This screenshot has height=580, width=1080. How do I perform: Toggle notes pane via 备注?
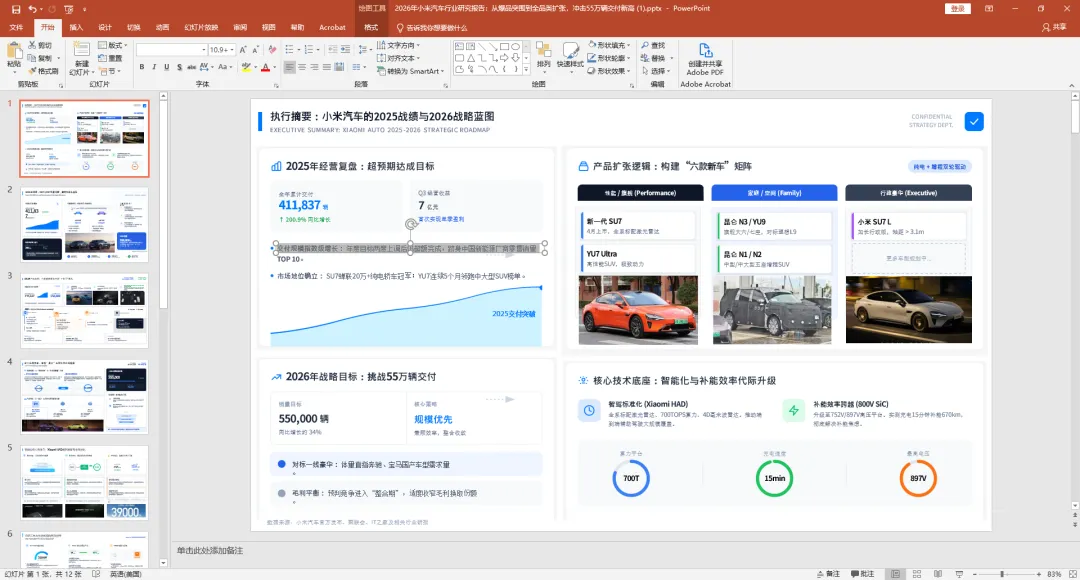click(x=828, y=574)
